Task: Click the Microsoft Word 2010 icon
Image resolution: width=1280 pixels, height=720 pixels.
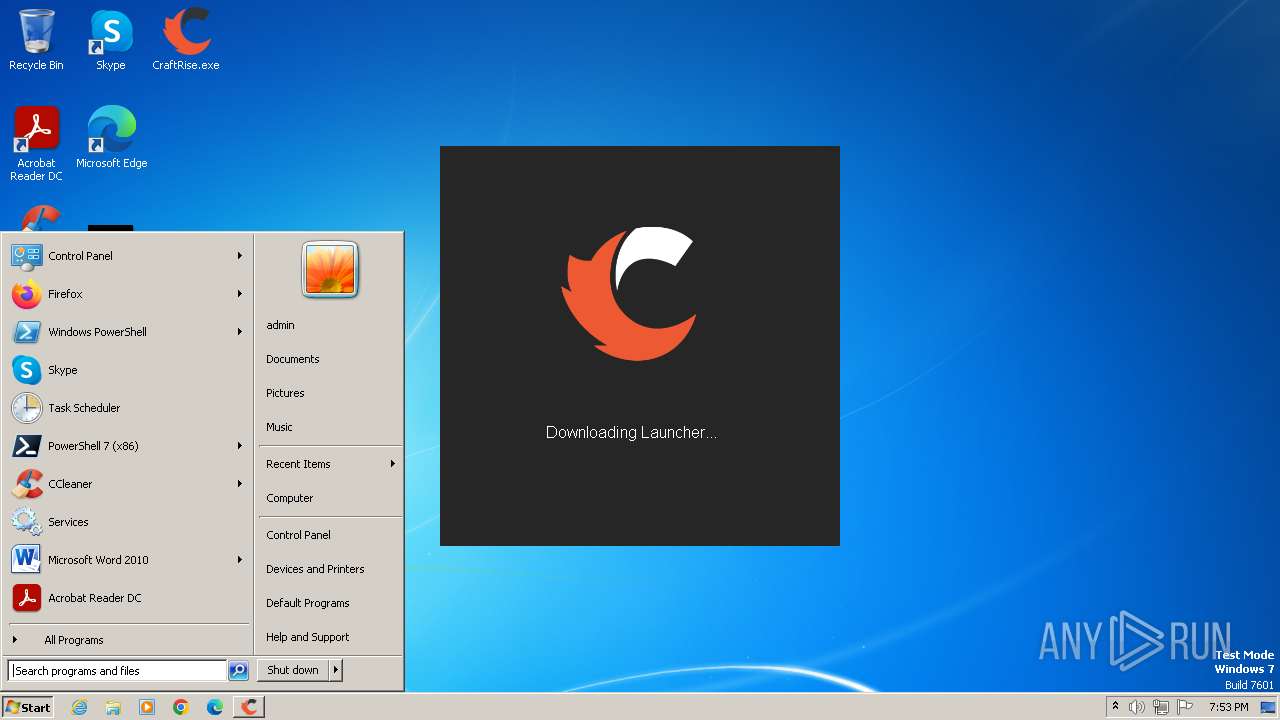Action: click(x=26, y=560)
